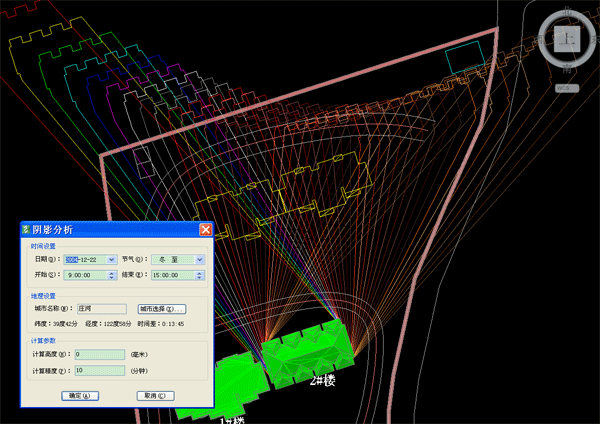
Task: Click the south (南) compass direction
Action: 567,68
